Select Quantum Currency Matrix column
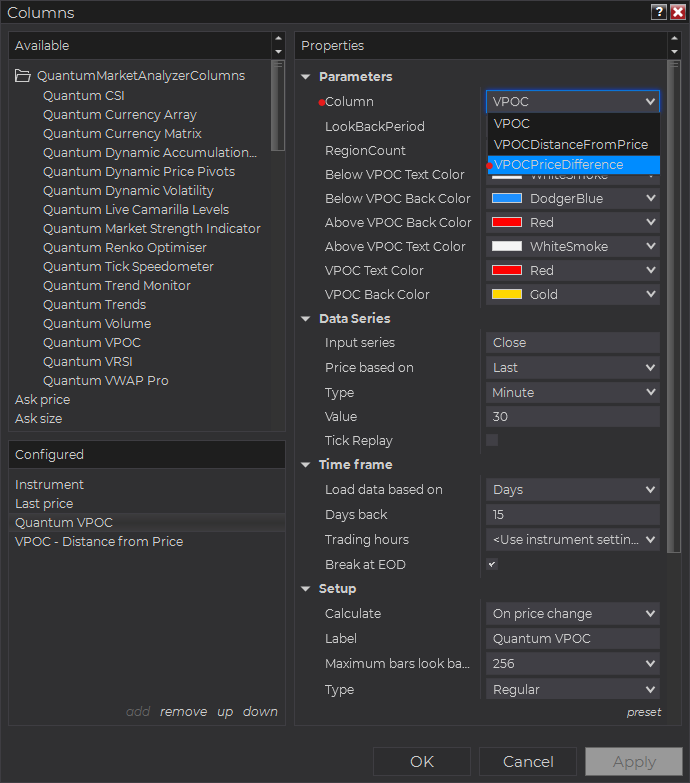 [x=122, y=134]
